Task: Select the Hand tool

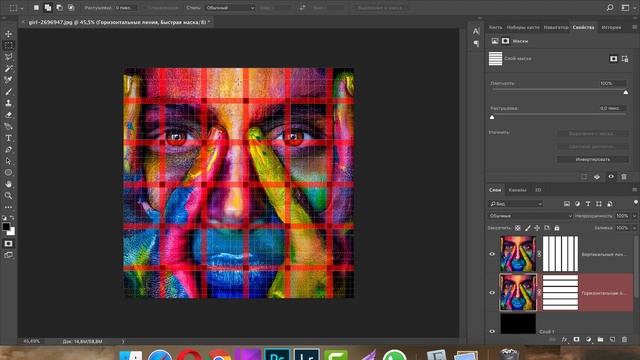Action: point(8,184)
